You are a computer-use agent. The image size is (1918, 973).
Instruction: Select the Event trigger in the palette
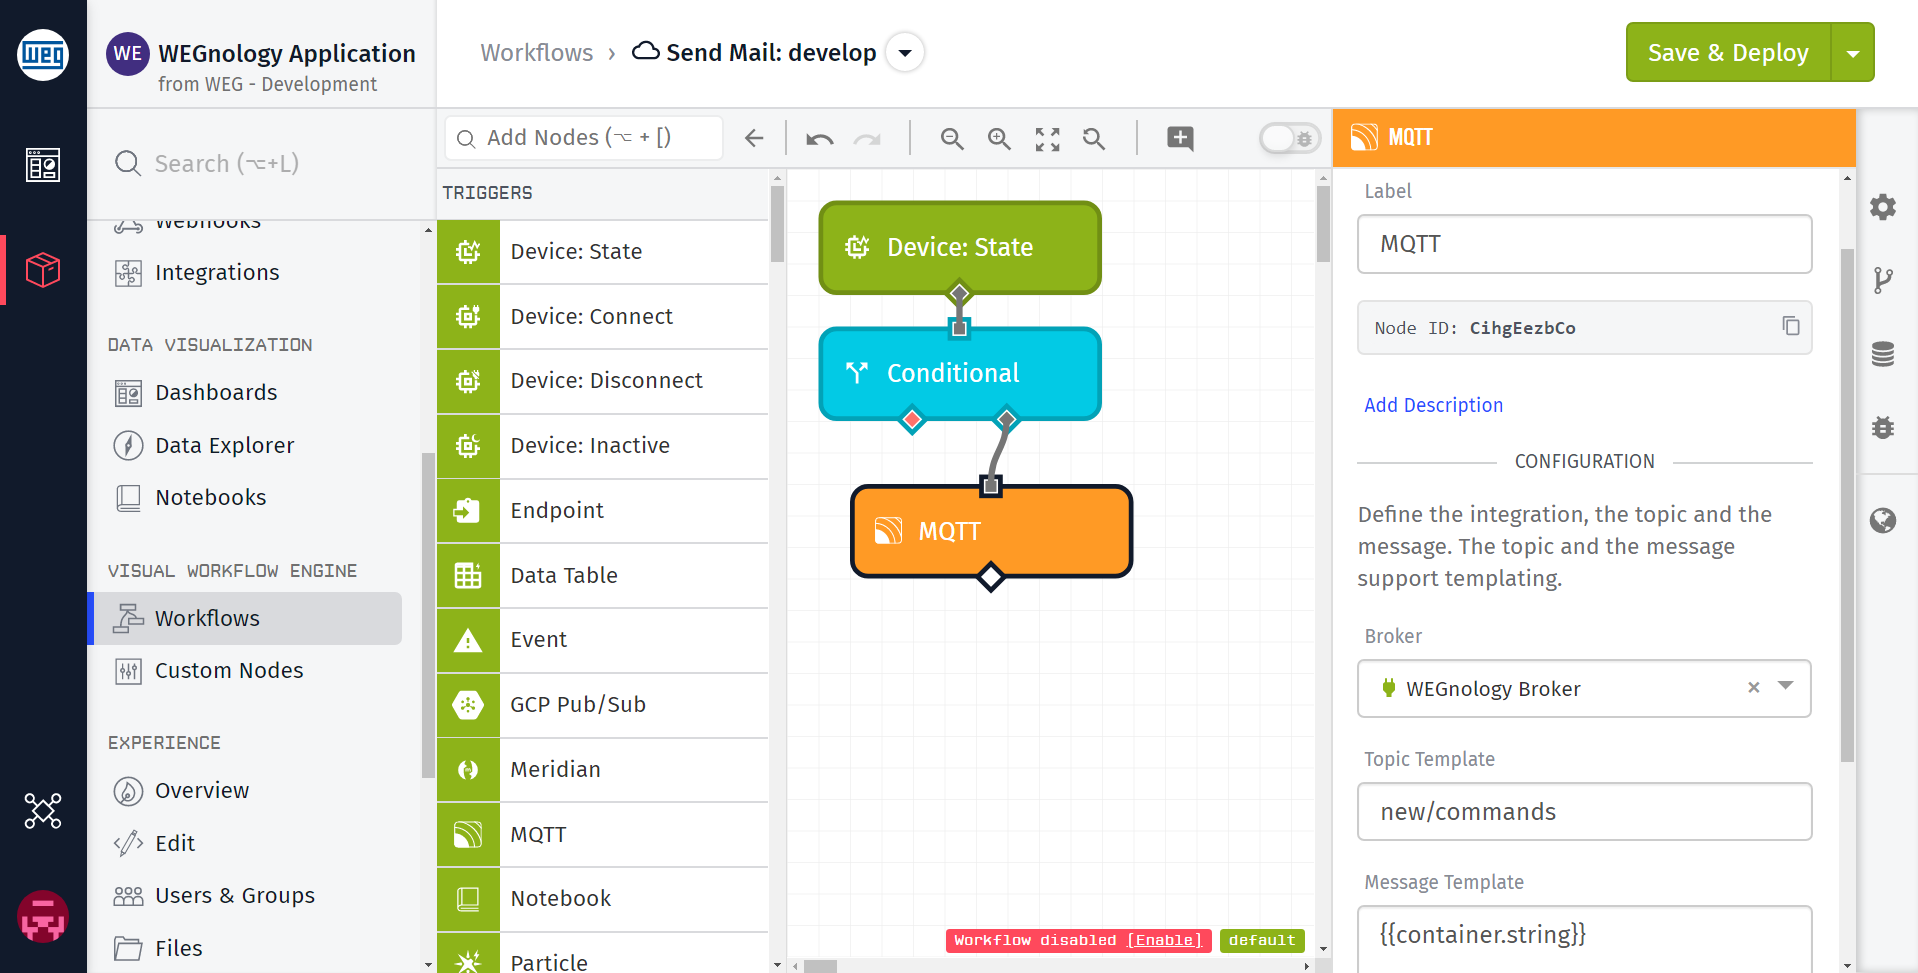pos(603,640)
